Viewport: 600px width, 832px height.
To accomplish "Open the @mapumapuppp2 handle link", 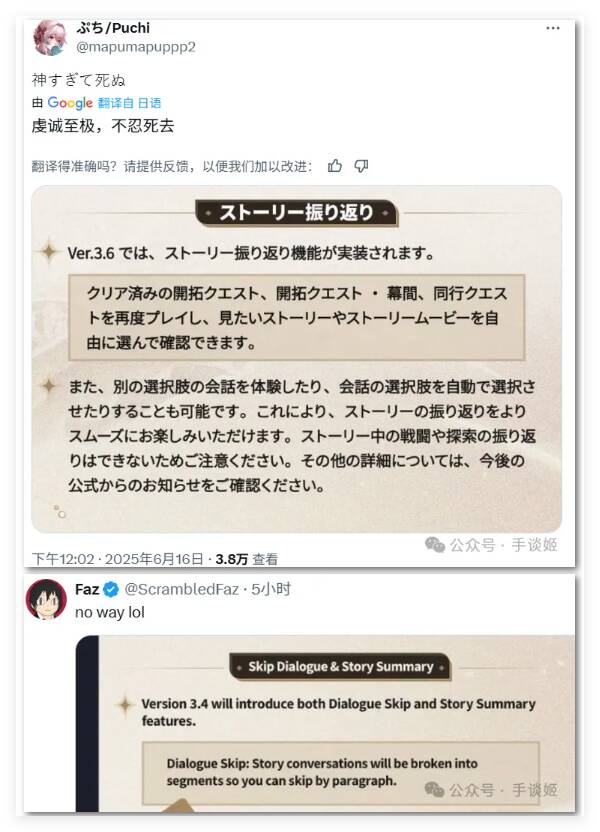I will click(136, 47).
